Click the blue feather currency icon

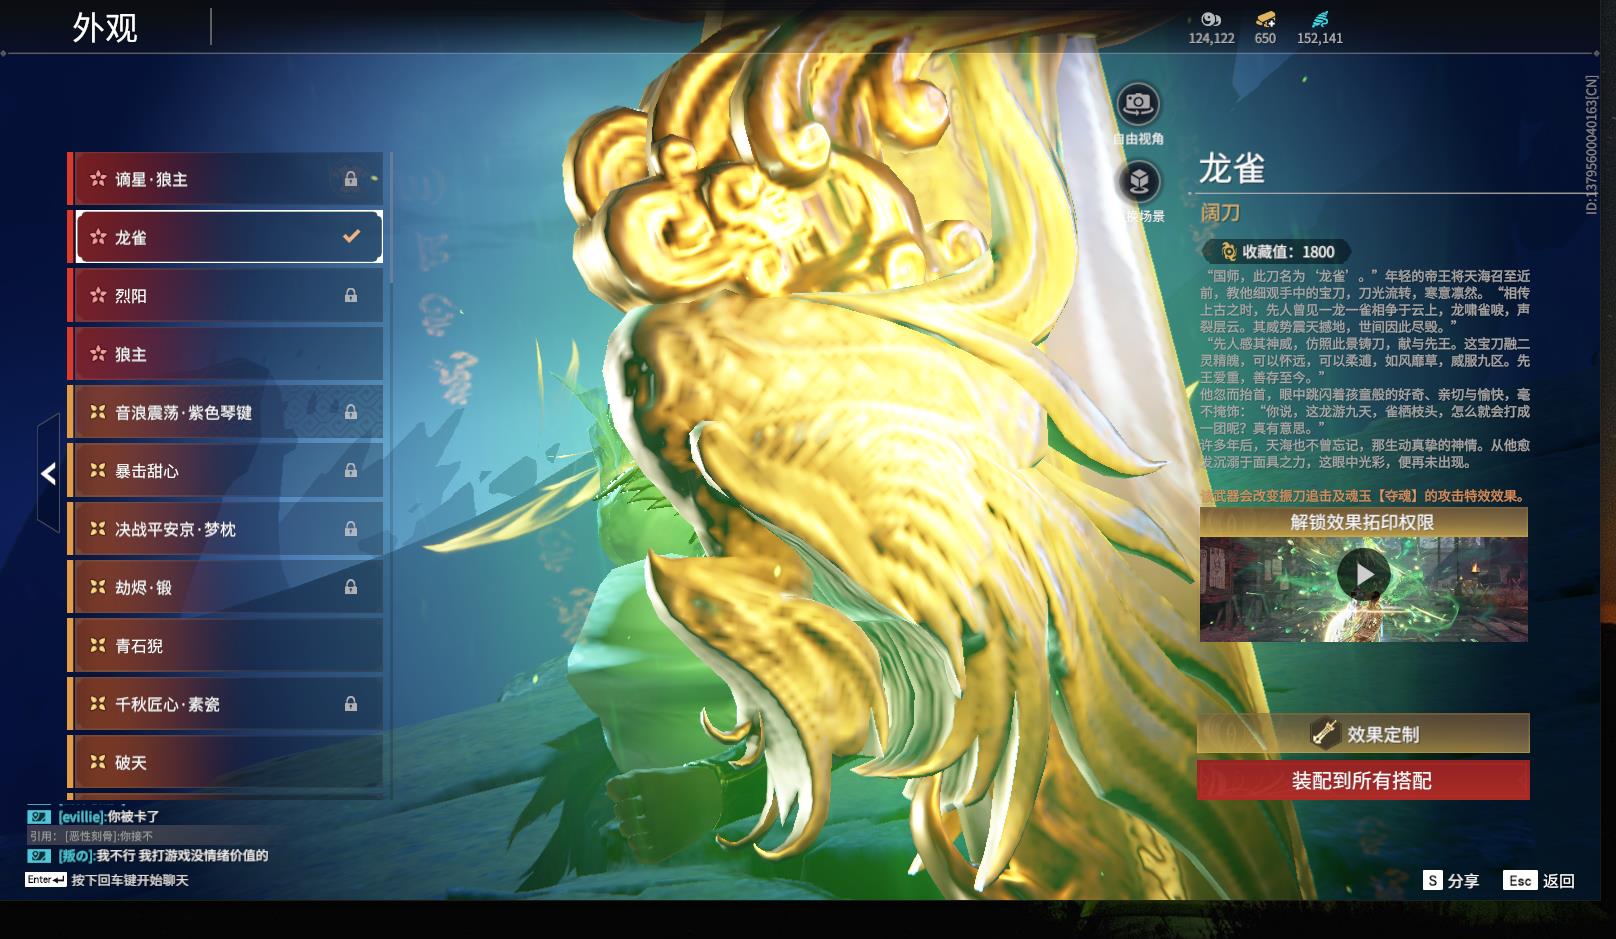click(x=1320, y=19)
